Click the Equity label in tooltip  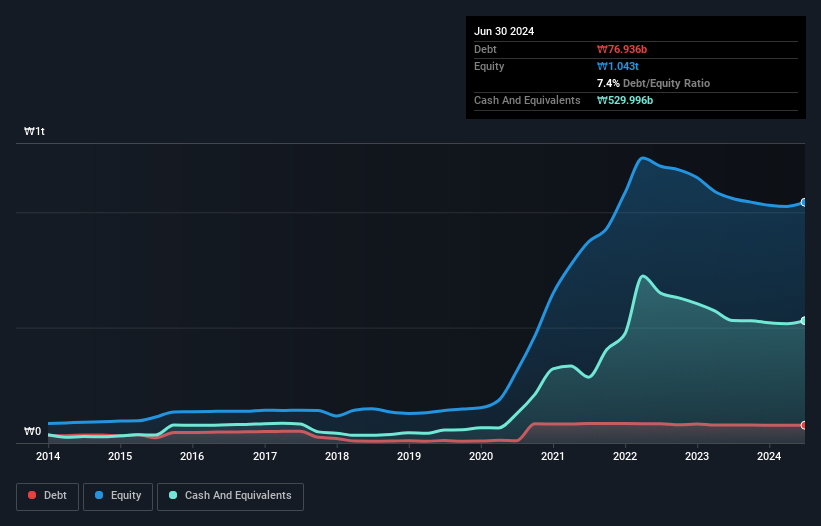(489, 66)
